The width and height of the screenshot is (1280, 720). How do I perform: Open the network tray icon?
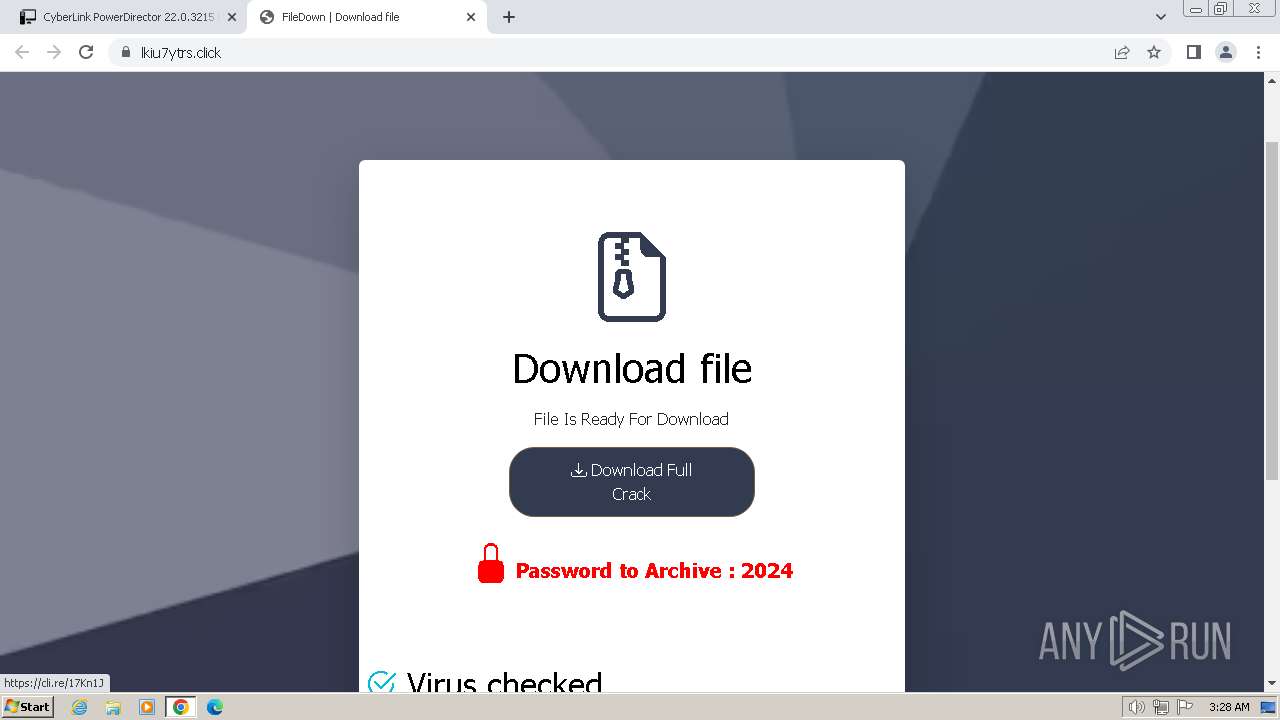(x=1161, y=707)
